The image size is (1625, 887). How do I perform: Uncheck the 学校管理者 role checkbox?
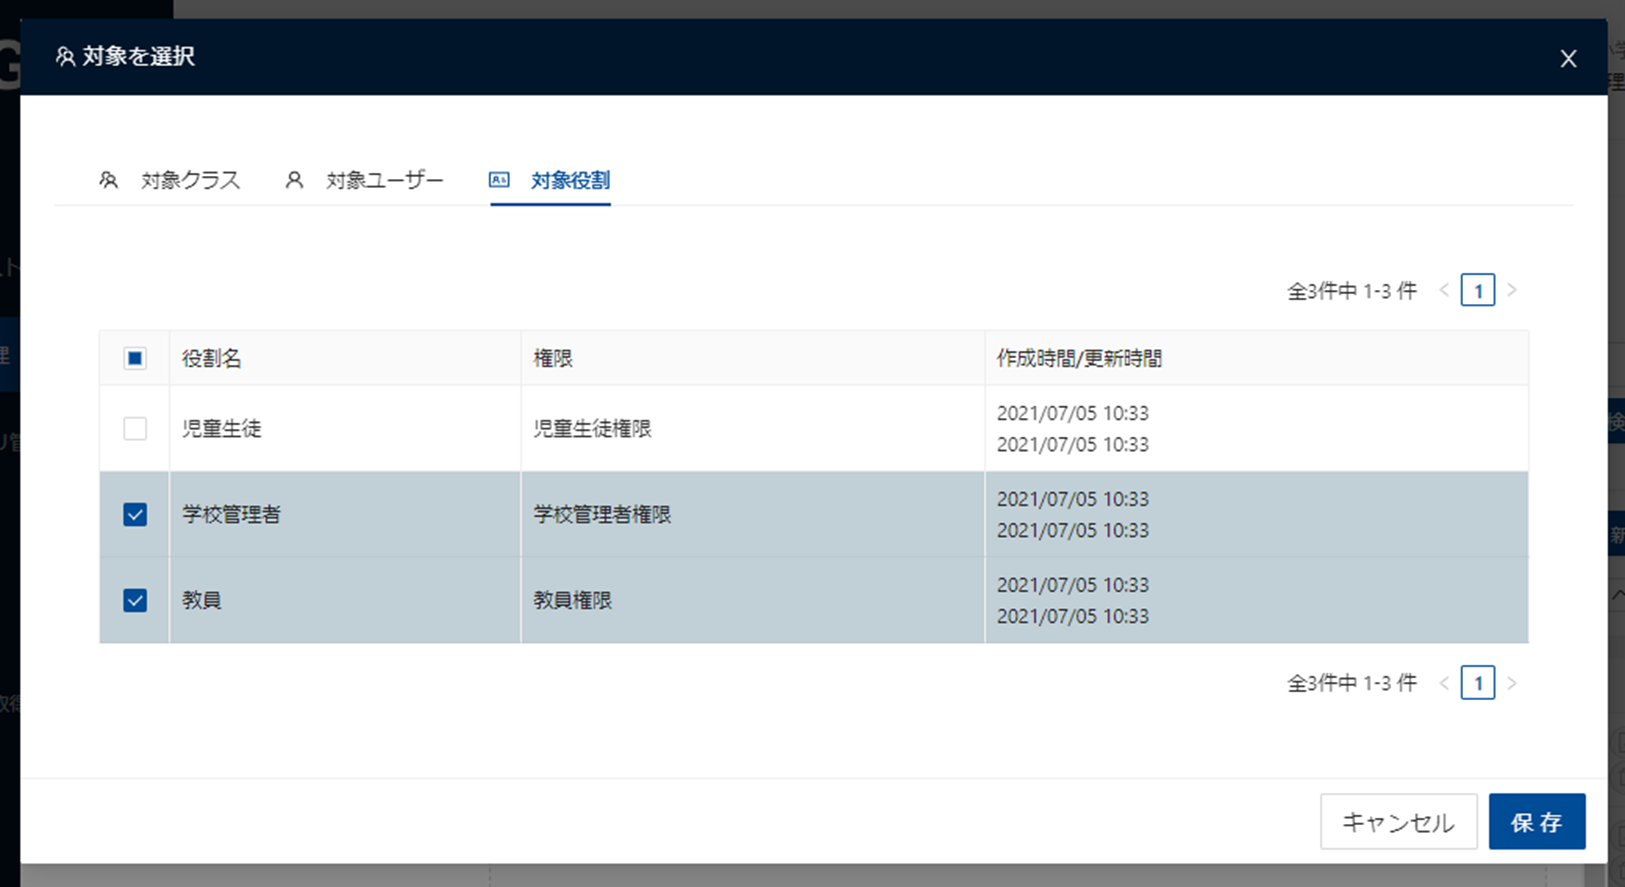pos(135,515)
